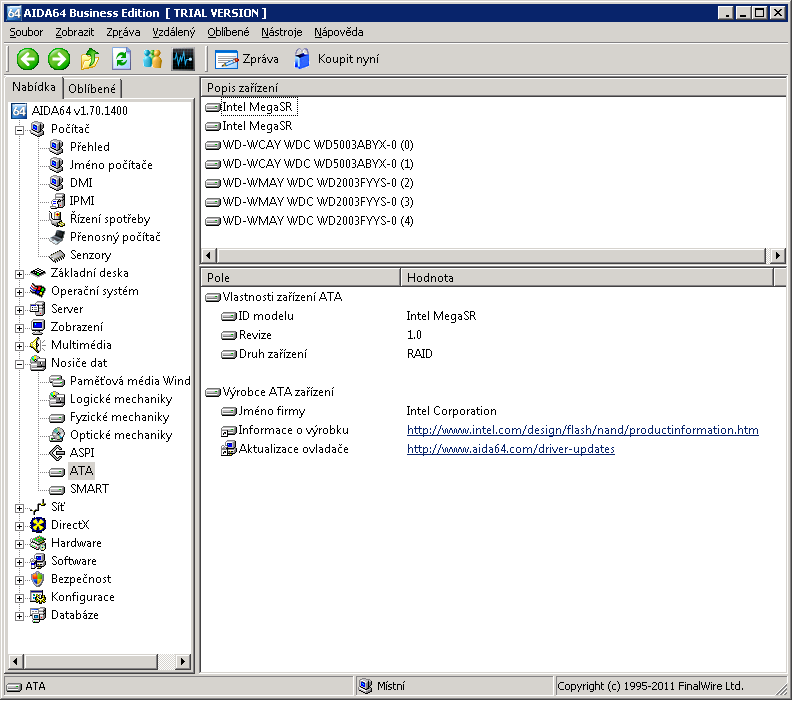The width and height of the screenshot is (792, 701).
Task: Expand the Multimédia node
Action: pyautogui.click(x=19, y=346)
